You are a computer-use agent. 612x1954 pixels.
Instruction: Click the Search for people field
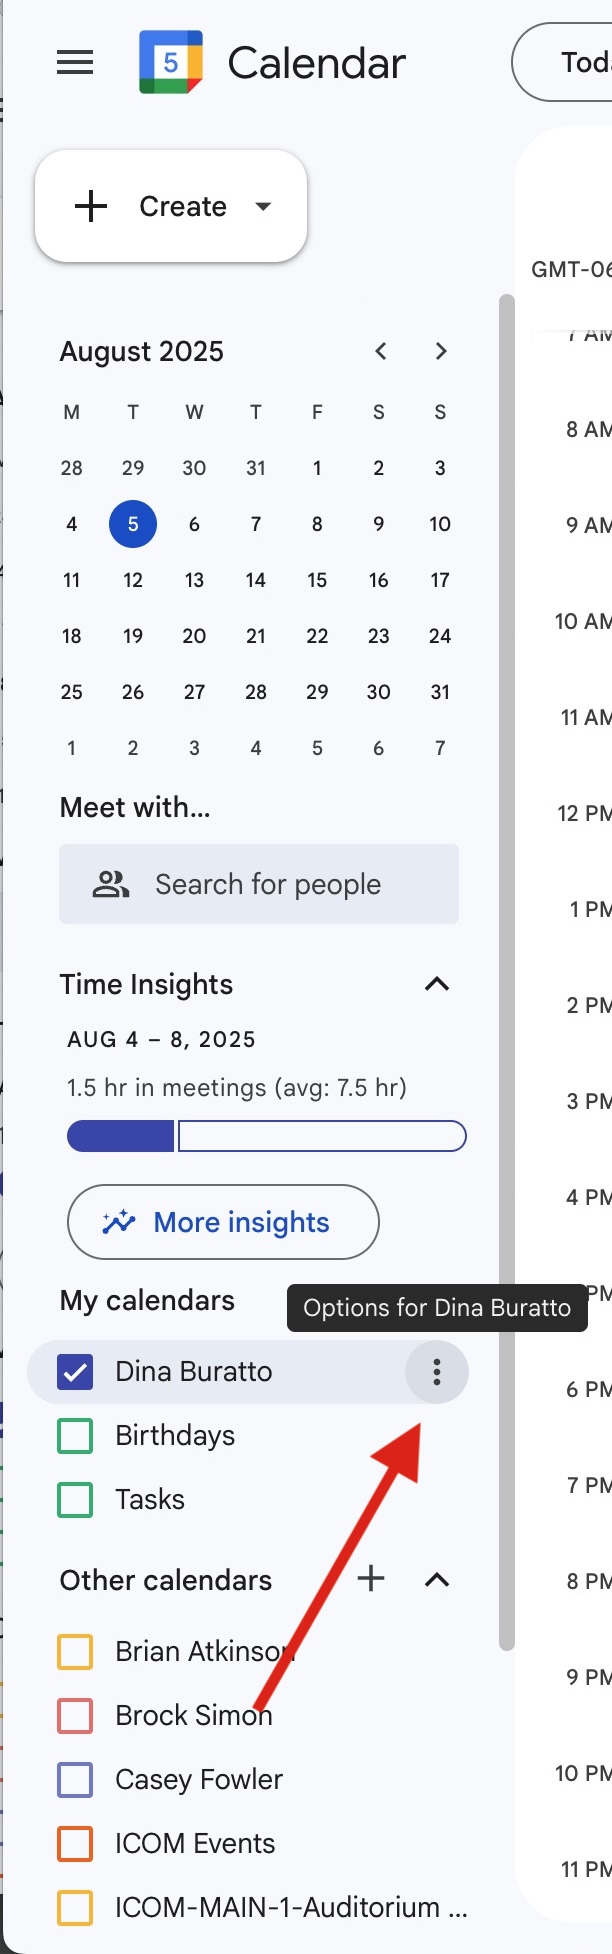(x=268, y=884)
